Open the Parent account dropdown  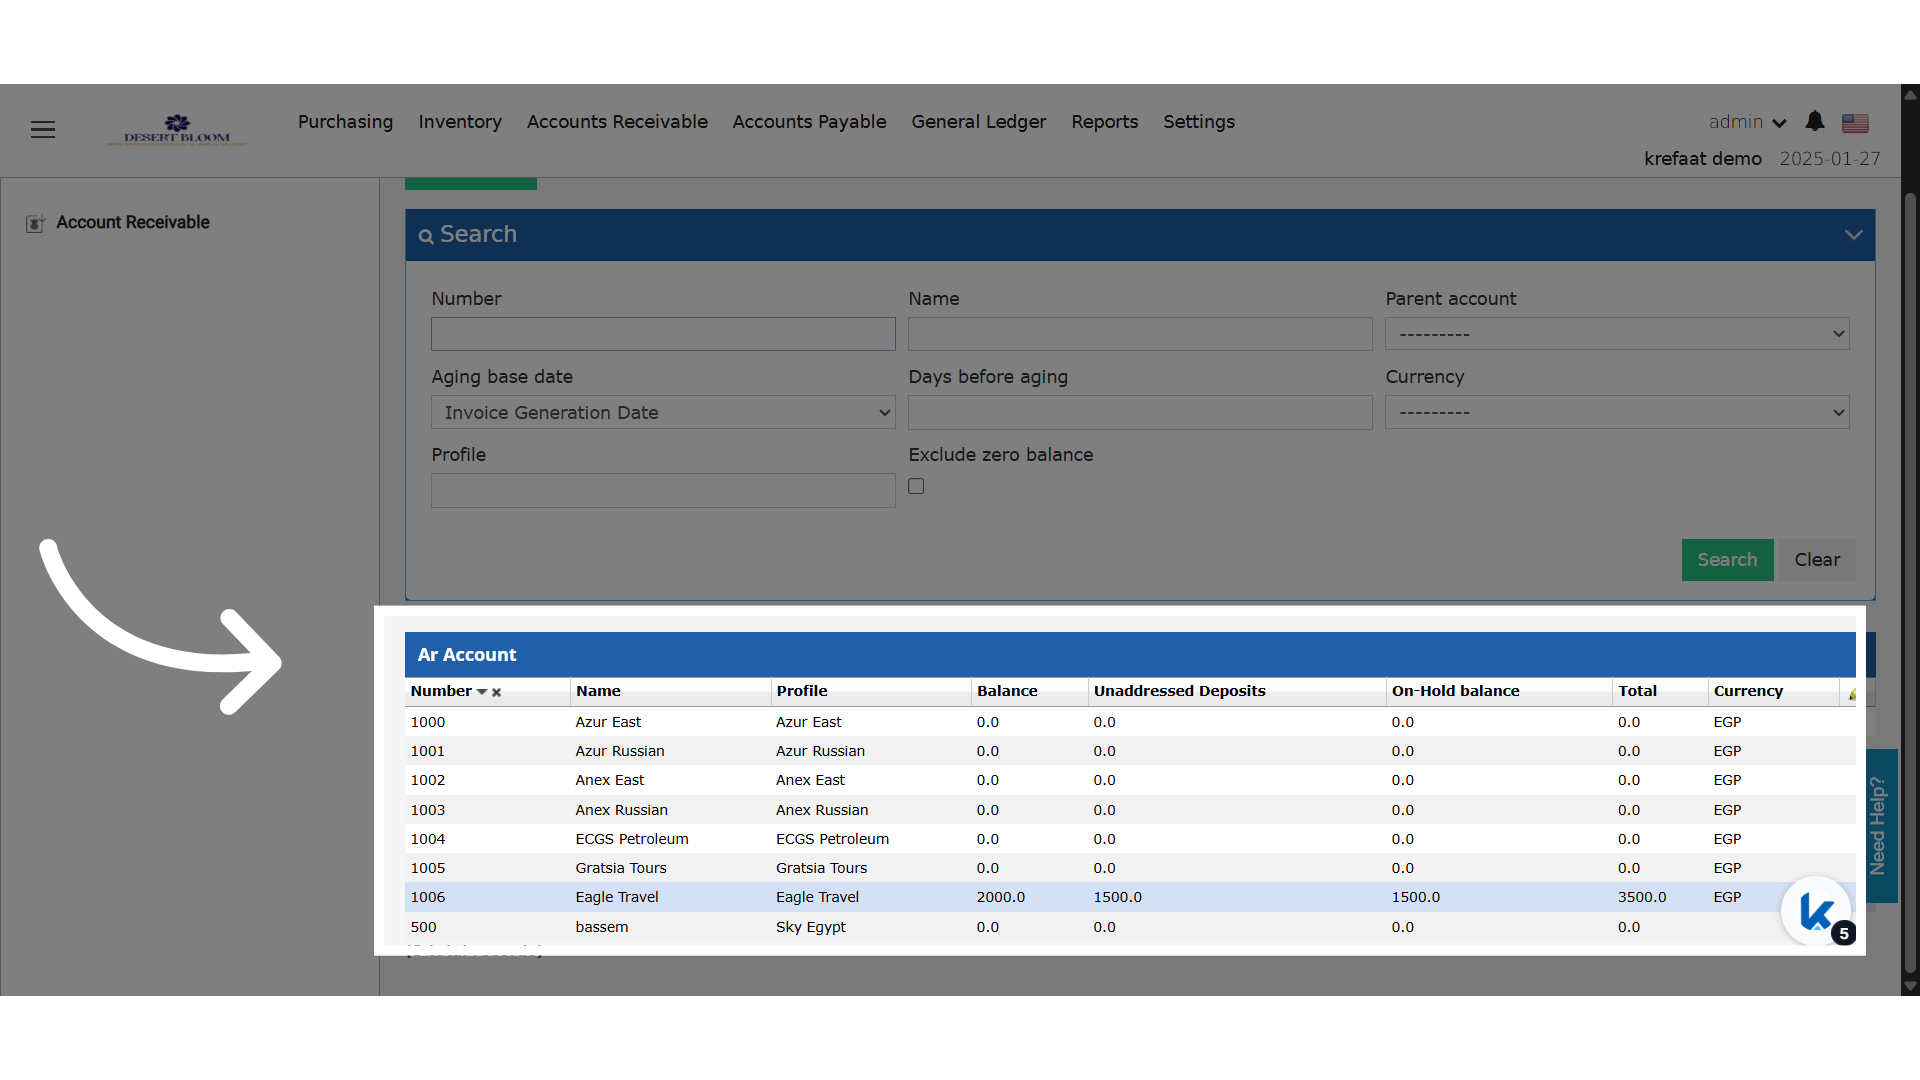click(1617, 334)
